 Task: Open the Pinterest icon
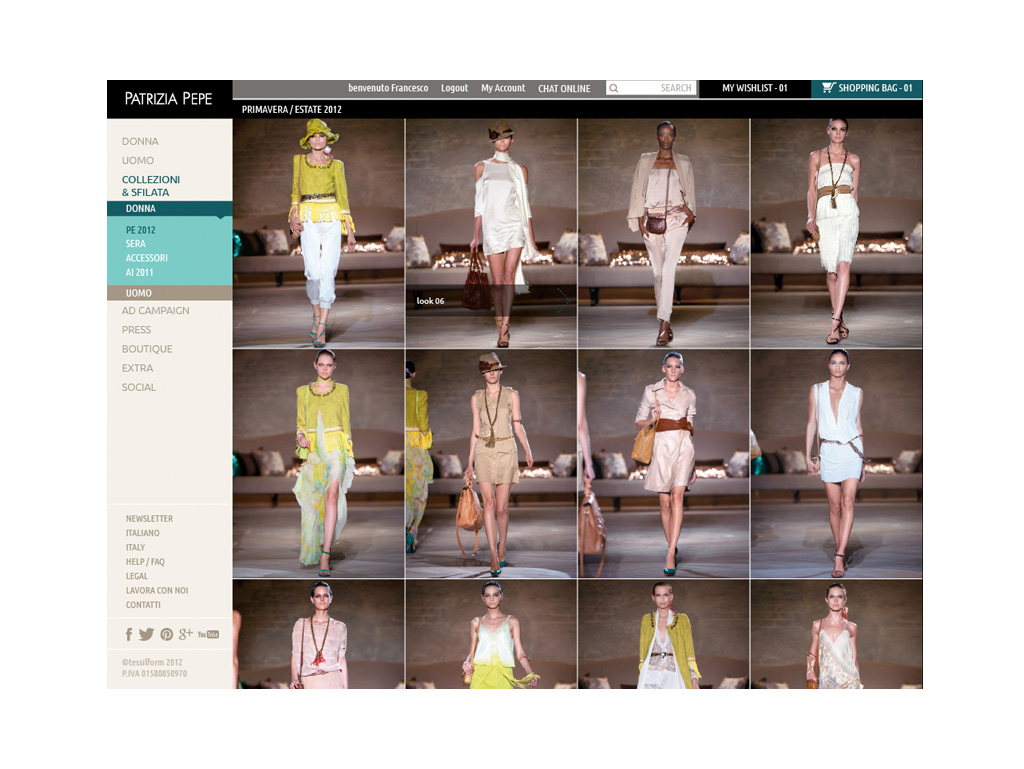pyautogui.click(x=167, y=634)
